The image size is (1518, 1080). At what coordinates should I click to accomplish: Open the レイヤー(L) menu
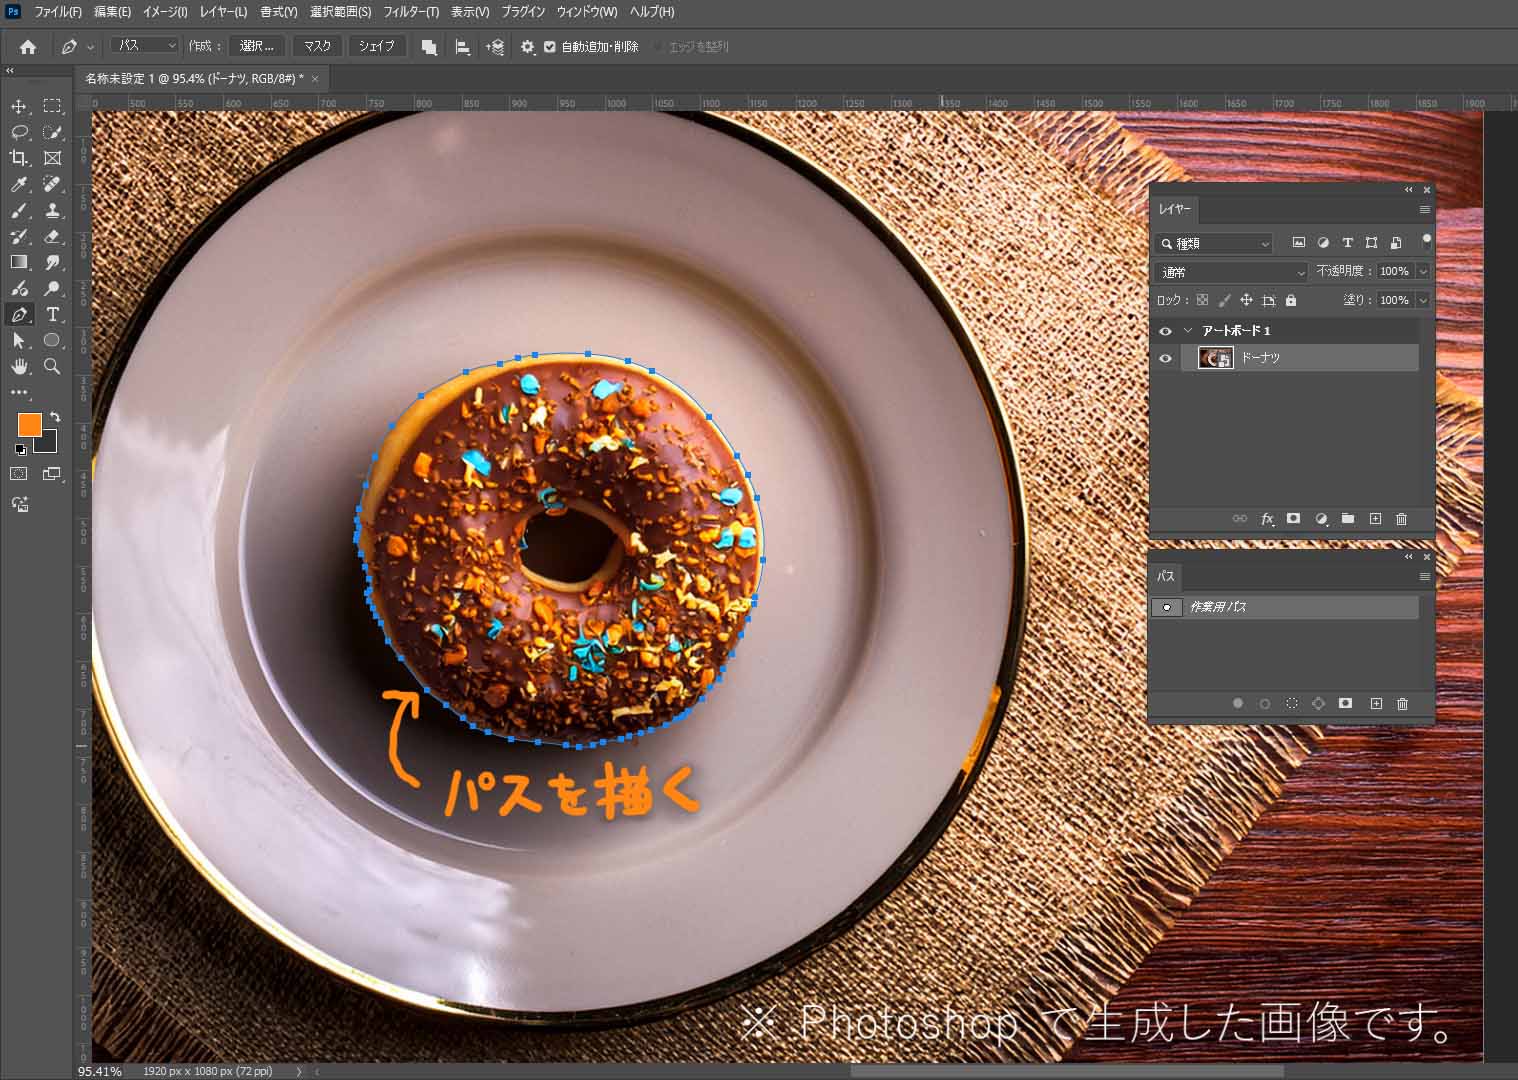pyautogui.click(x=223, y=12)
